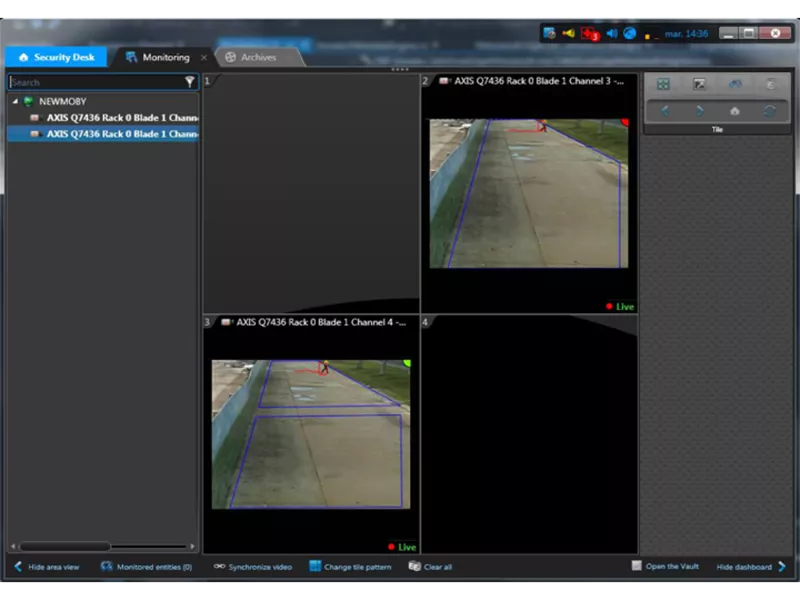The height and width of the screenshot is (600, 800).
Task: Click Hide dashboard in the bottom bar
Action: 746,566
